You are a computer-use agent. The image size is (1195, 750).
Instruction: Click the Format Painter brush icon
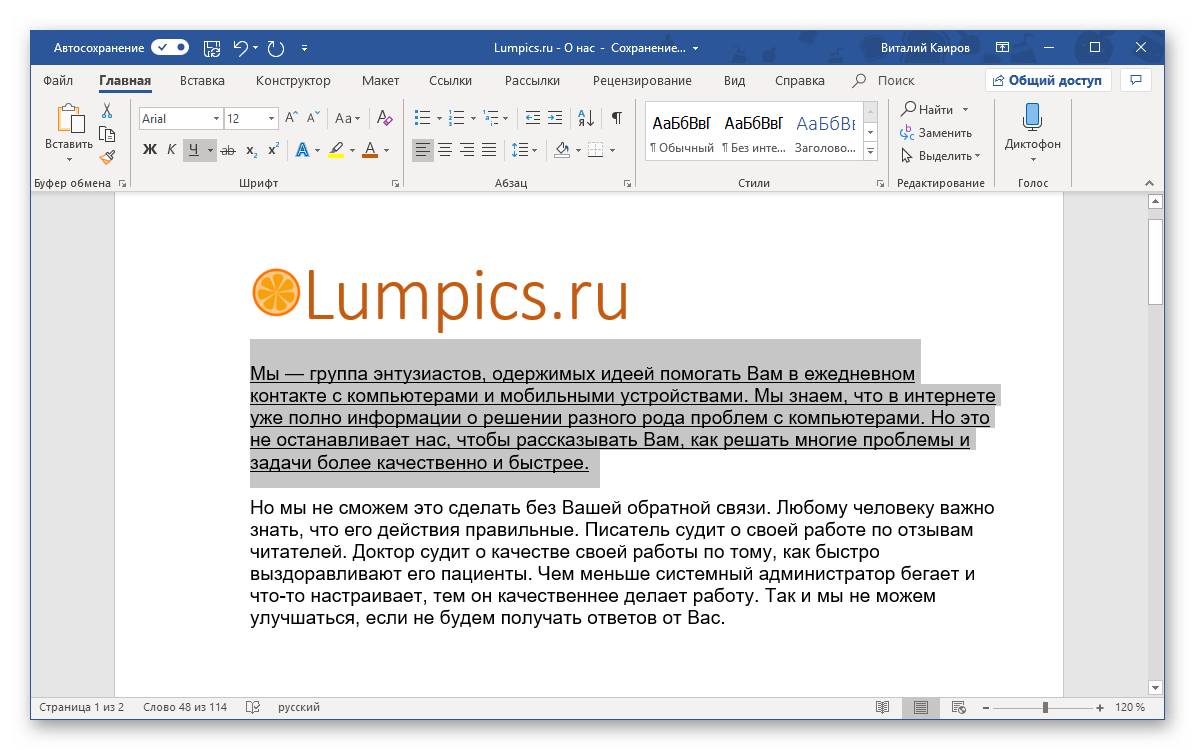coord(107,156)
